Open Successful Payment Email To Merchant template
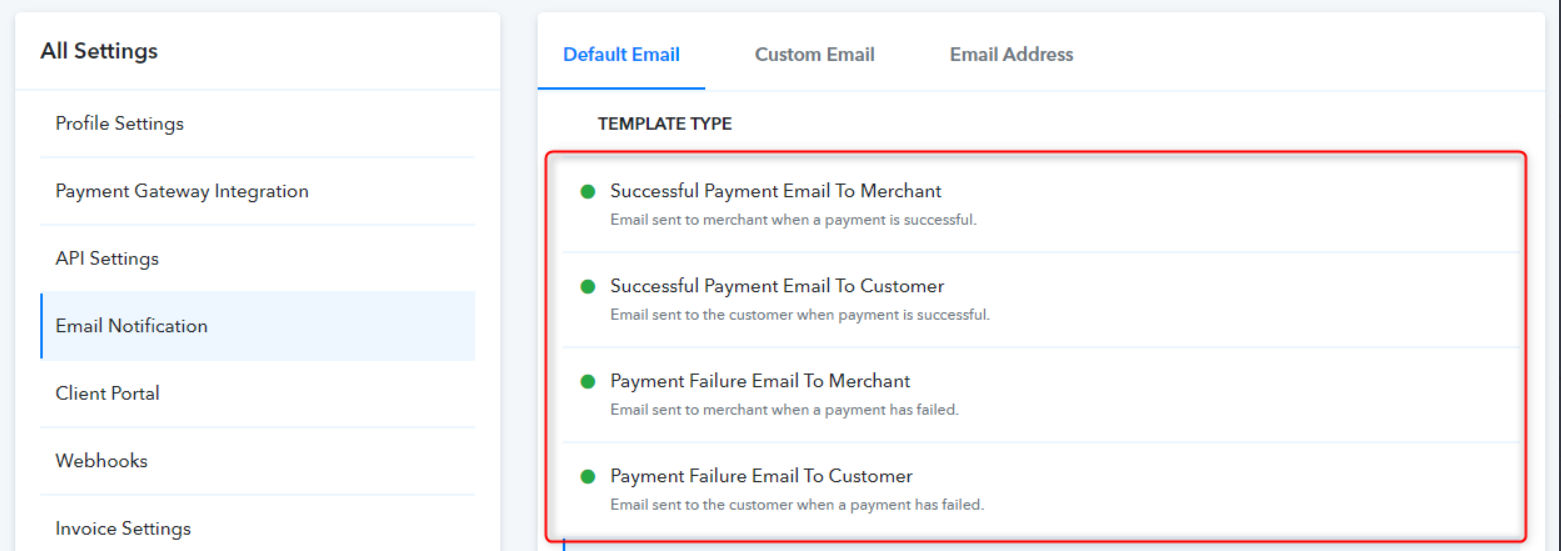This screenshot has height=551, width=1561. tap(1040, 205)
